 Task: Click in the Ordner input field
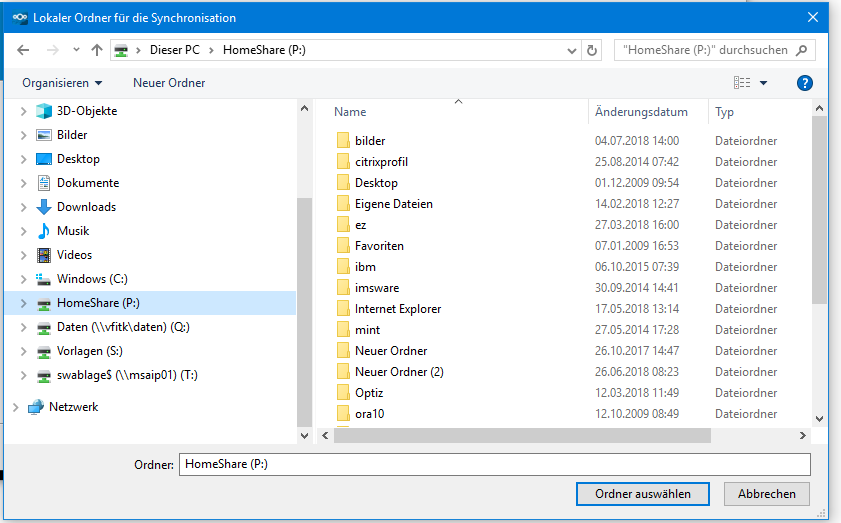[x=495, y=465]
